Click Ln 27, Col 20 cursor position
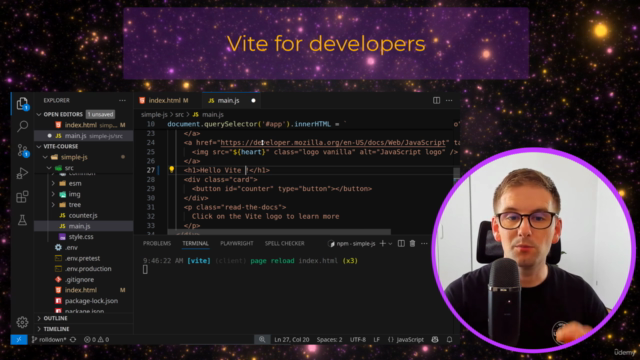The height and width of the screenshot is (360, 640). [x=292, y=340]
